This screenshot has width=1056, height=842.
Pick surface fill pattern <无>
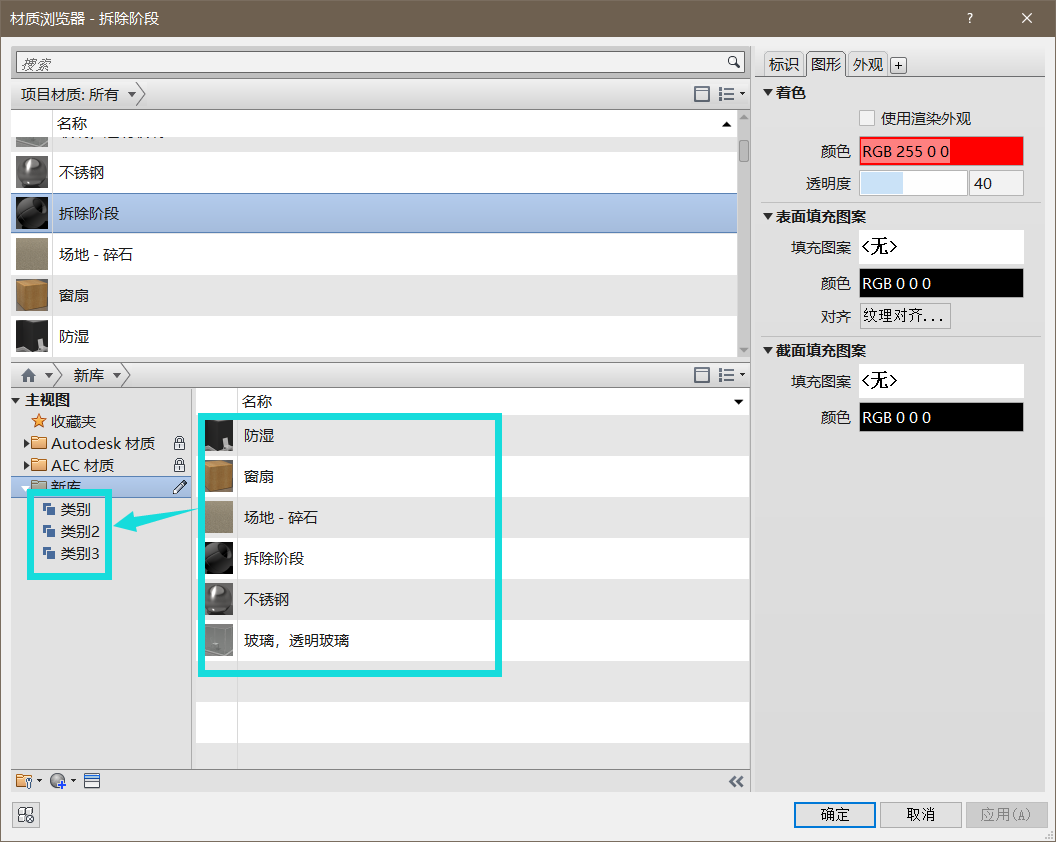[x=942, y=247]
